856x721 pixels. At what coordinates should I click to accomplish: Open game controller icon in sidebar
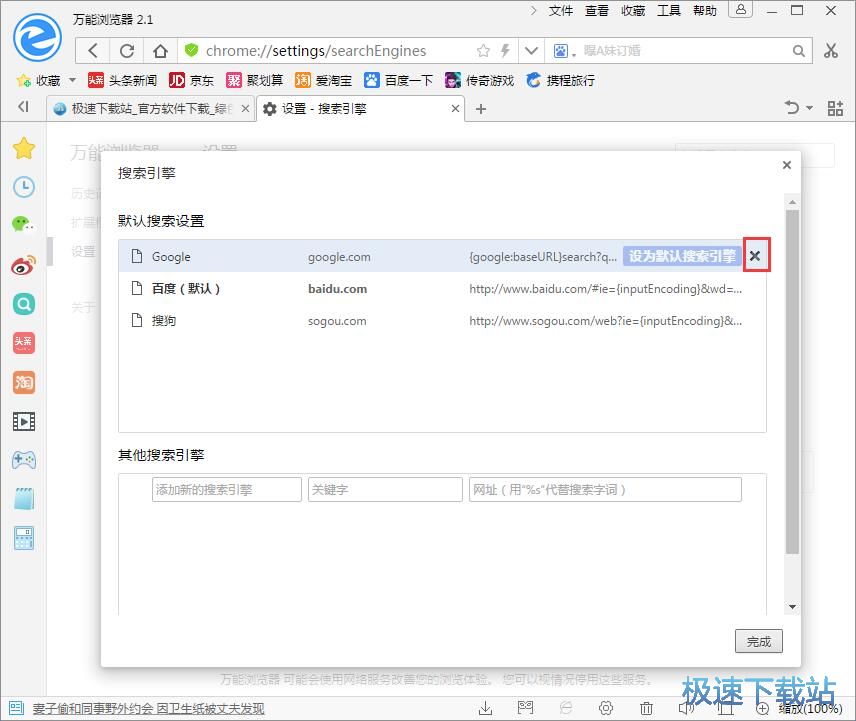pyautogui.click(x=24, y=460)
